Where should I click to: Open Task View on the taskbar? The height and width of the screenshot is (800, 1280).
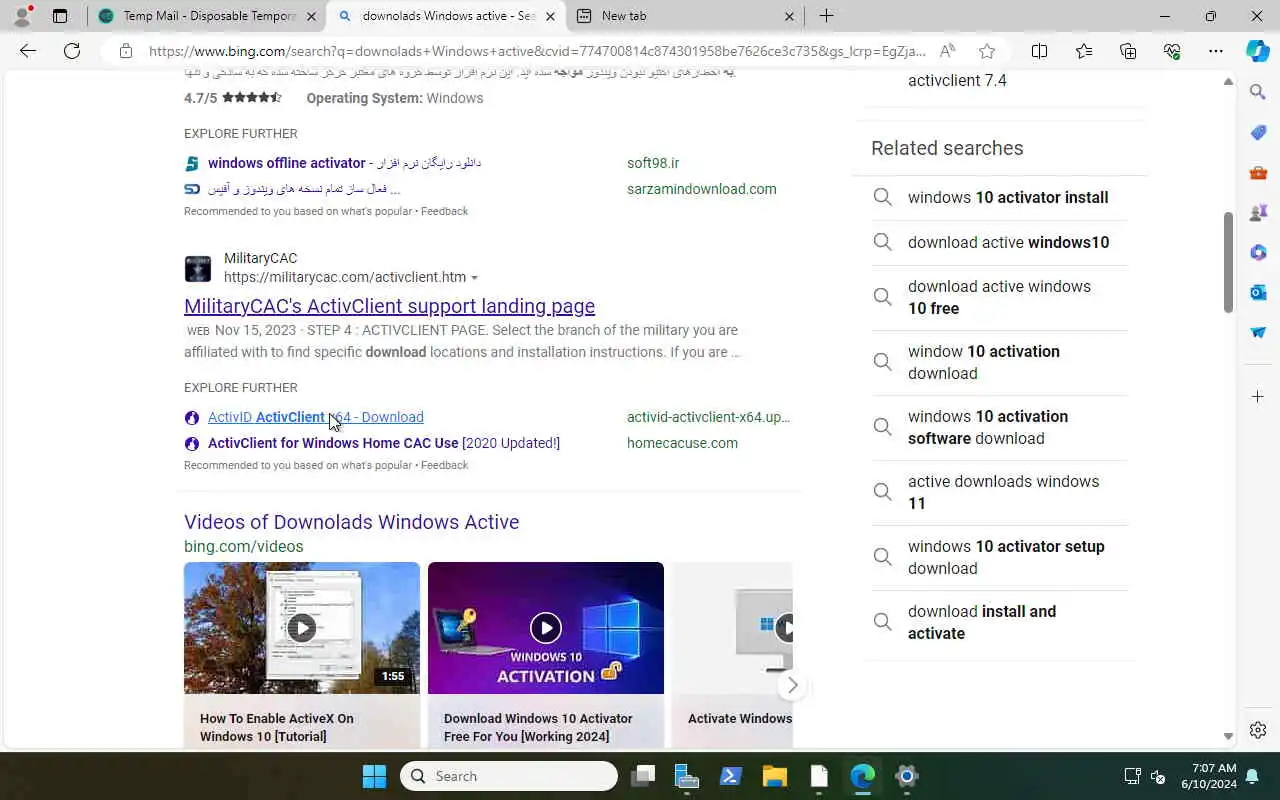(643, 776)
